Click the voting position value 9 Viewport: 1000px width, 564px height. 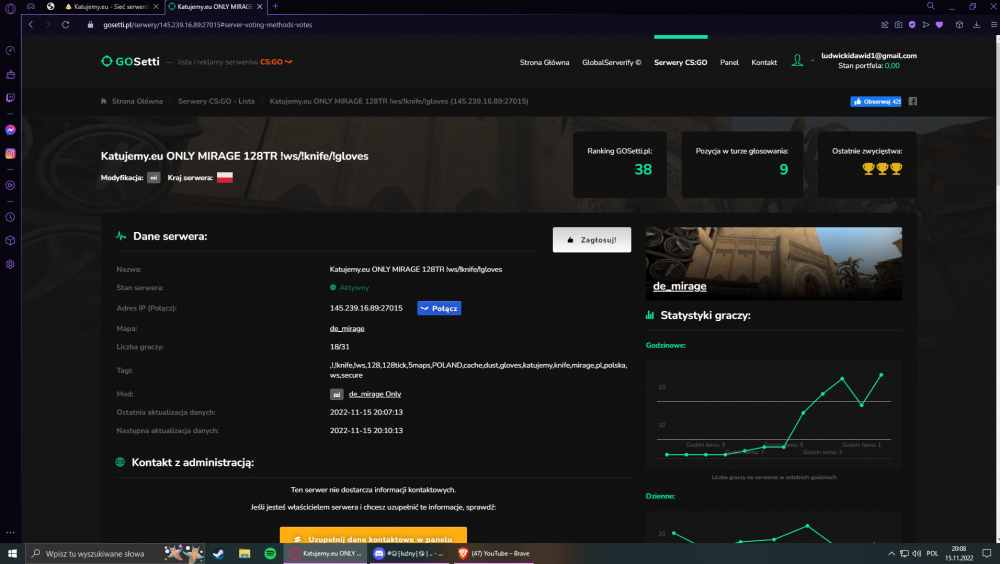point(783,170)
